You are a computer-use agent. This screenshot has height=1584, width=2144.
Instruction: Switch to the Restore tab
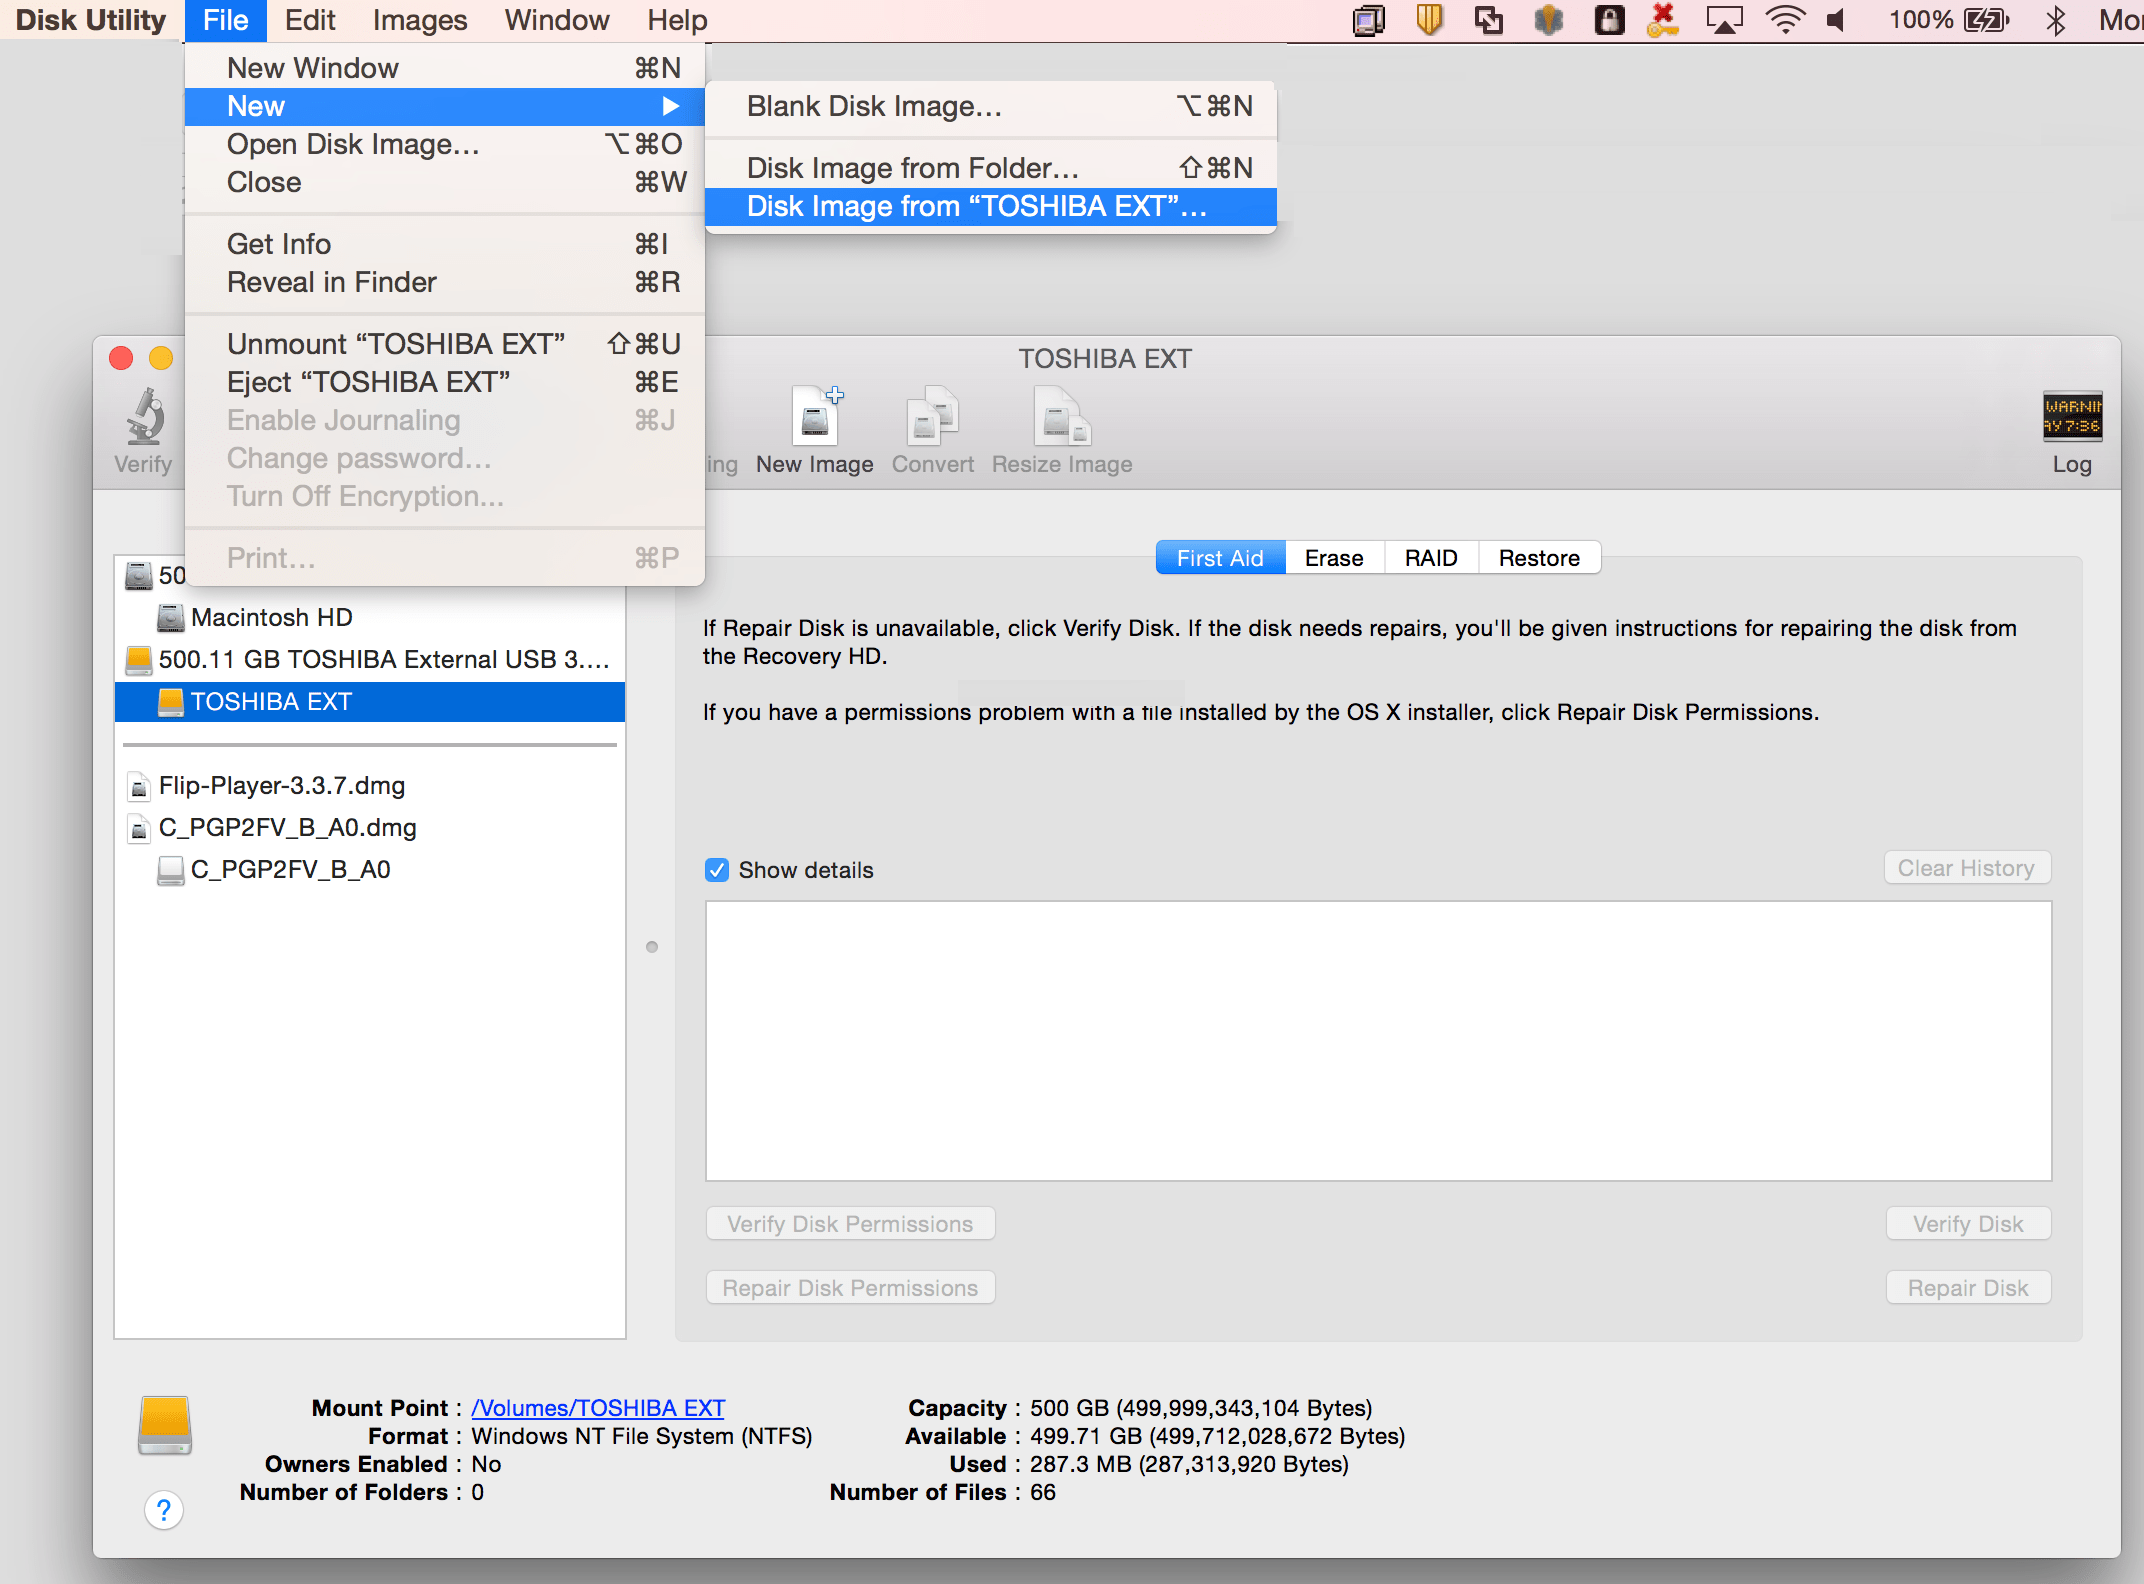[1538, 558]
